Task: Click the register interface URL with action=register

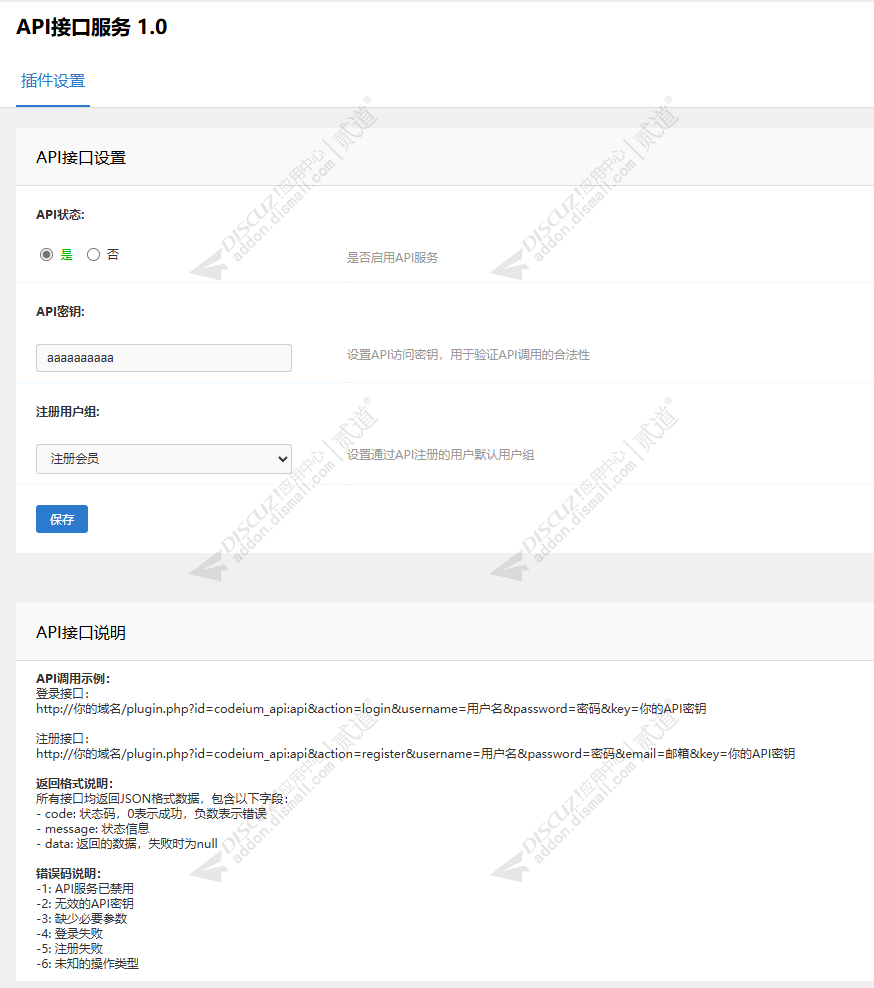Action: 415,754
